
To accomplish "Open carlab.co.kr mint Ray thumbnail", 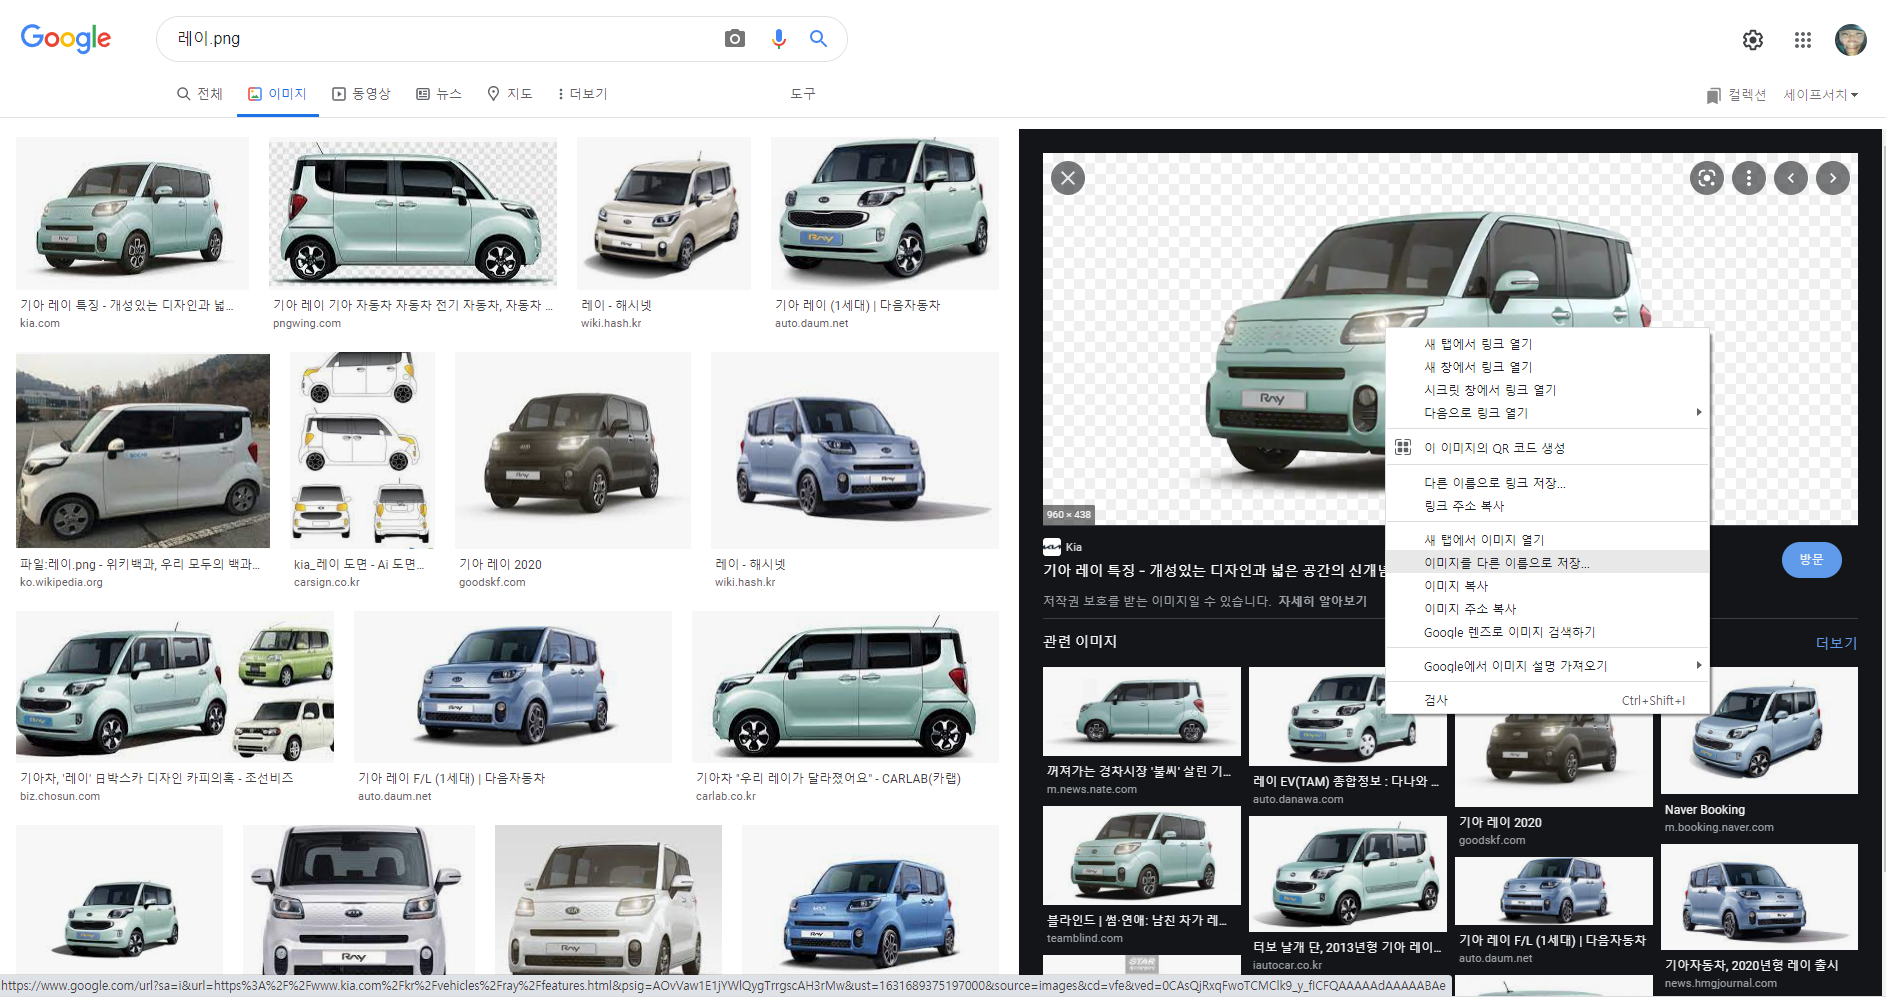I will [x=845, y=687].
